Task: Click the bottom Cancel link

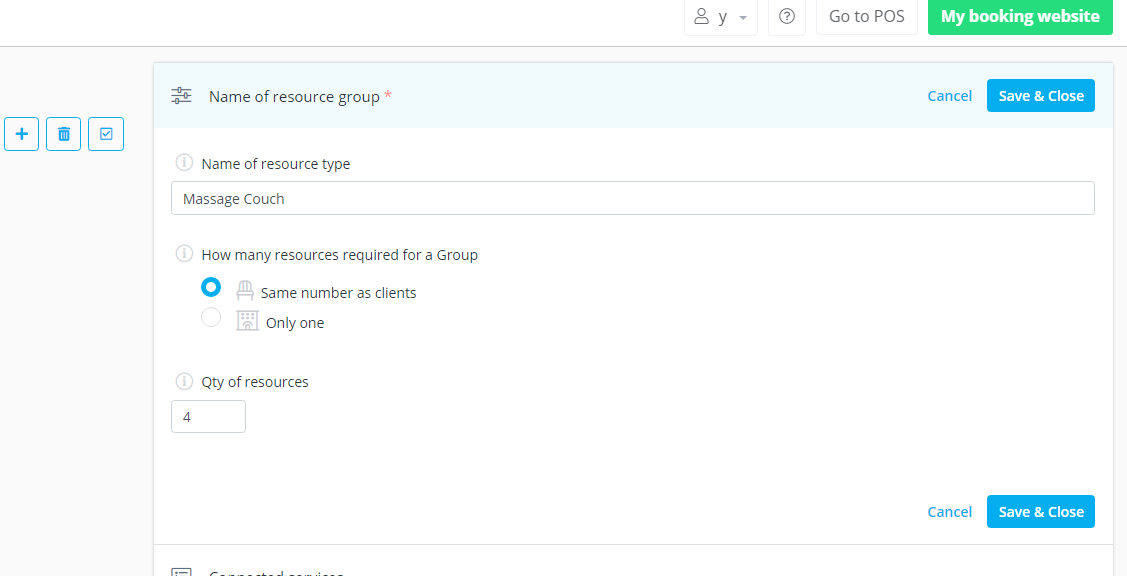Action: point(949,512)
